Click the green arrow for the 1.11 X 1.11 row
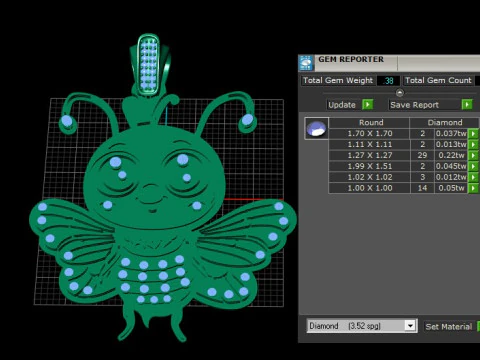480x360 pixels. pyautogui.click(x=473, y=145)
